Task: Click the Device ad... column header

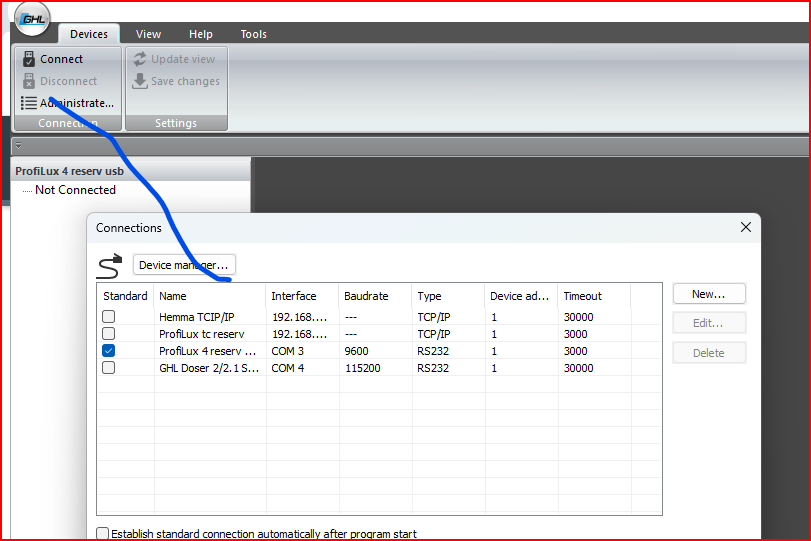Action: (521, 296)
